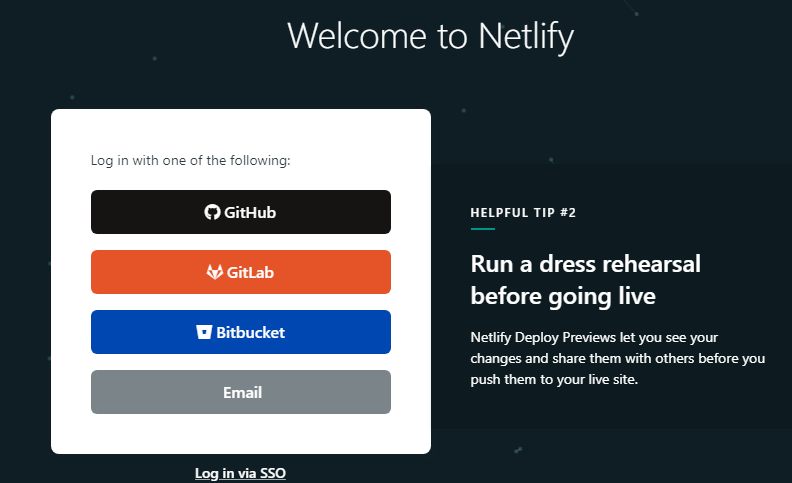Click empty white space below the Email button
Viewport: 792px width, 483px height.
point(241,433)
